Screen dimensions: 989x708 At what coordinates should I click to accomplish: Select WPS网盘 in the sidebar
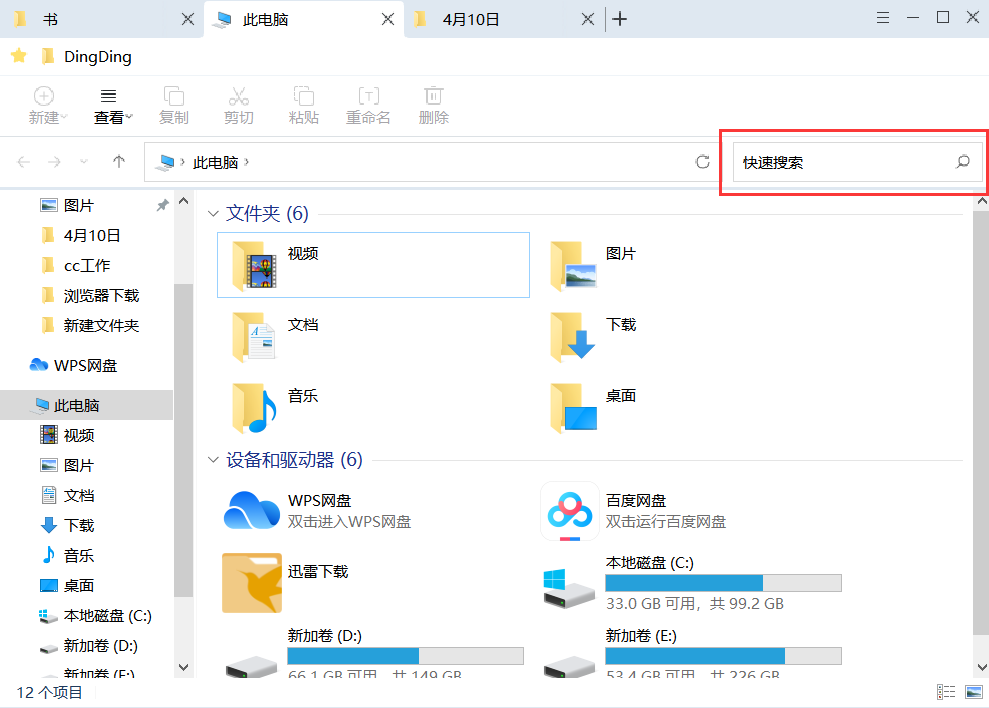pyautogui.click(x=73, y=365)
